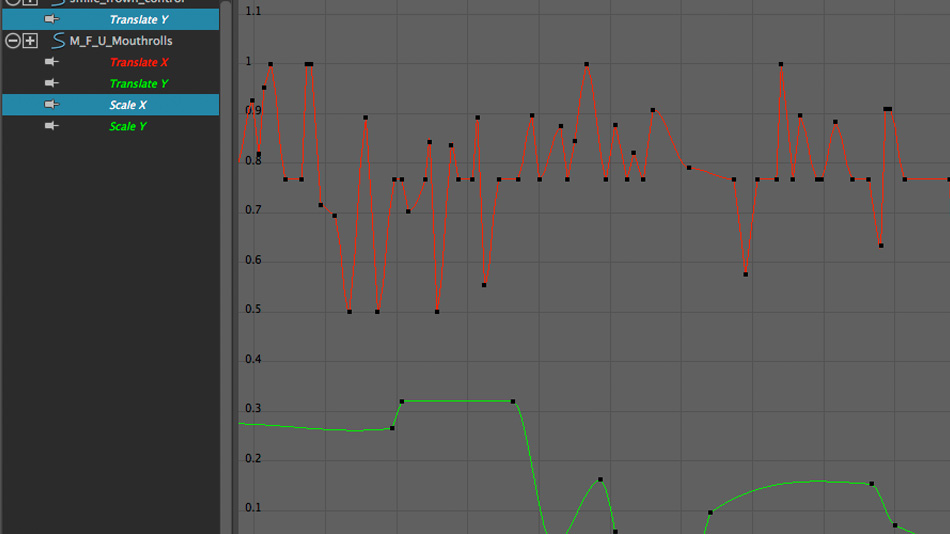The width and height of the screenshot is (950, 534).
Task: Collapse the M_F_U_Mouthrolls node with minus icon
Action: (13, 41)
